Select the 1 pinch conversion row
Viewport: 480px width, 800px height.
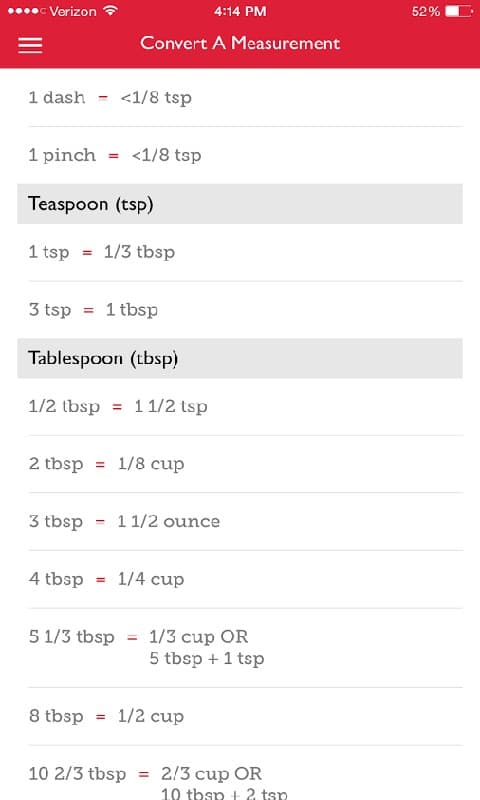[245, 155]
